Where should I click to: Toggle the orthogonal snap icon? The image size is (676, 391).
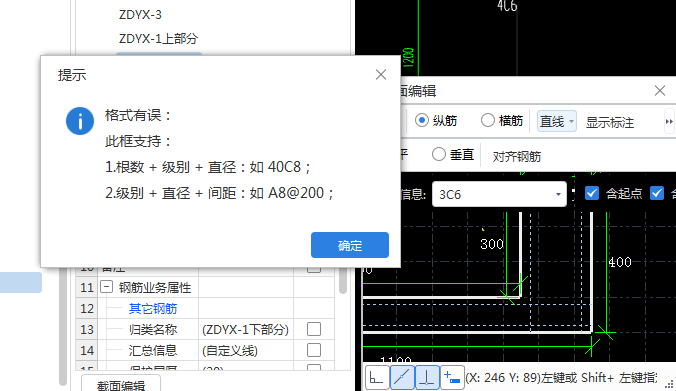376,378
